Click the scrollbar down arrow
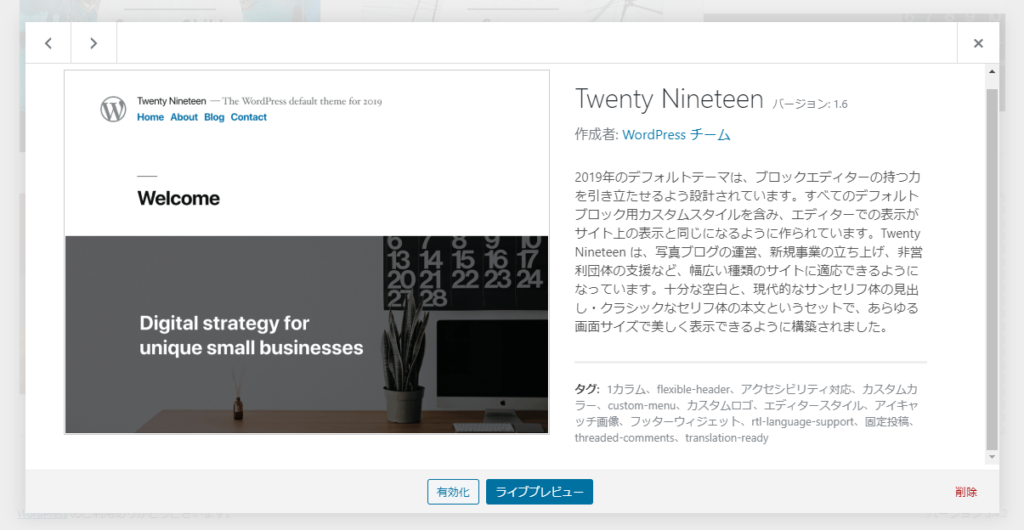The image size is (1024, 530). tap(992, 457)
